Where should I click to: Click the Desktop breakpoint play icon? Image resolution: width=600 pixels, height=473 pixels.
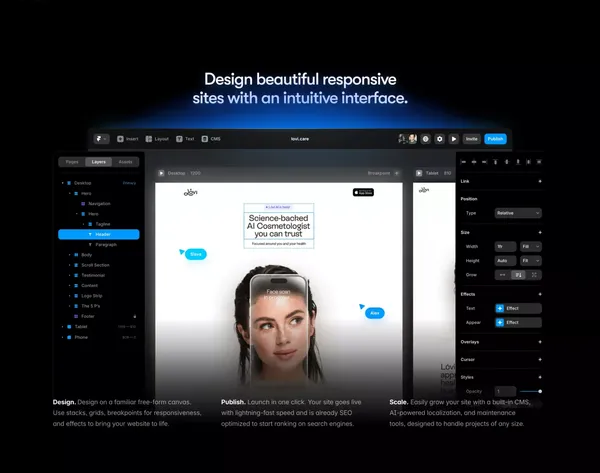pyautogui.click(x=161, y=173)
